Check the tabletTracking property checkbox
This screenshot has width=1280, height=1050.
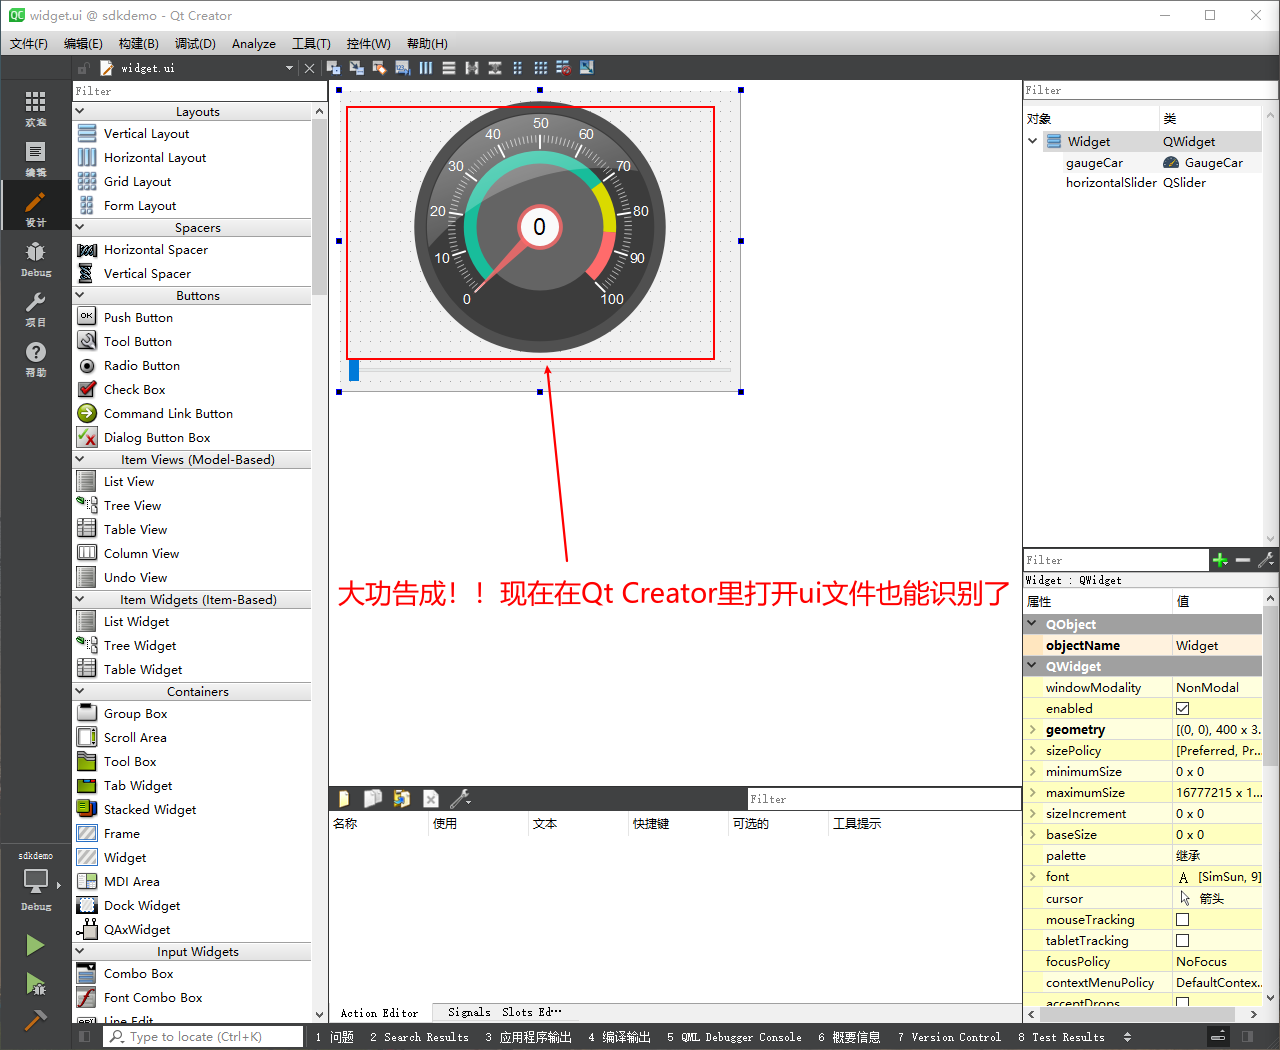point(1183,940)
